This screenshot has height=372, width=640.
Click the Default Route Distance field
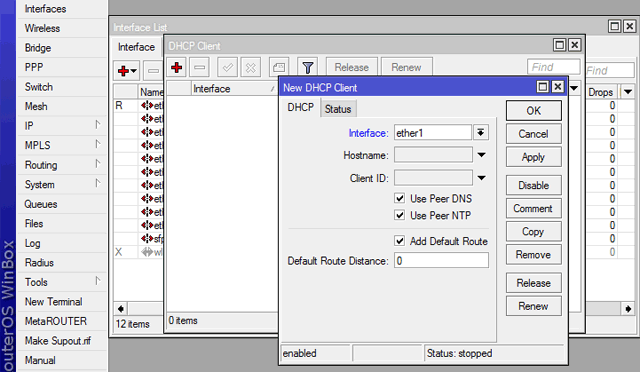click(x=441, y=261)
